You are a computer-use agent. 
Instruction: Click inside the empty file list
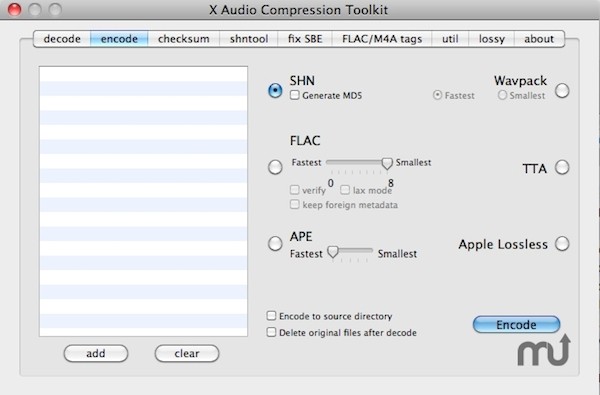click(x=143, y=201)
